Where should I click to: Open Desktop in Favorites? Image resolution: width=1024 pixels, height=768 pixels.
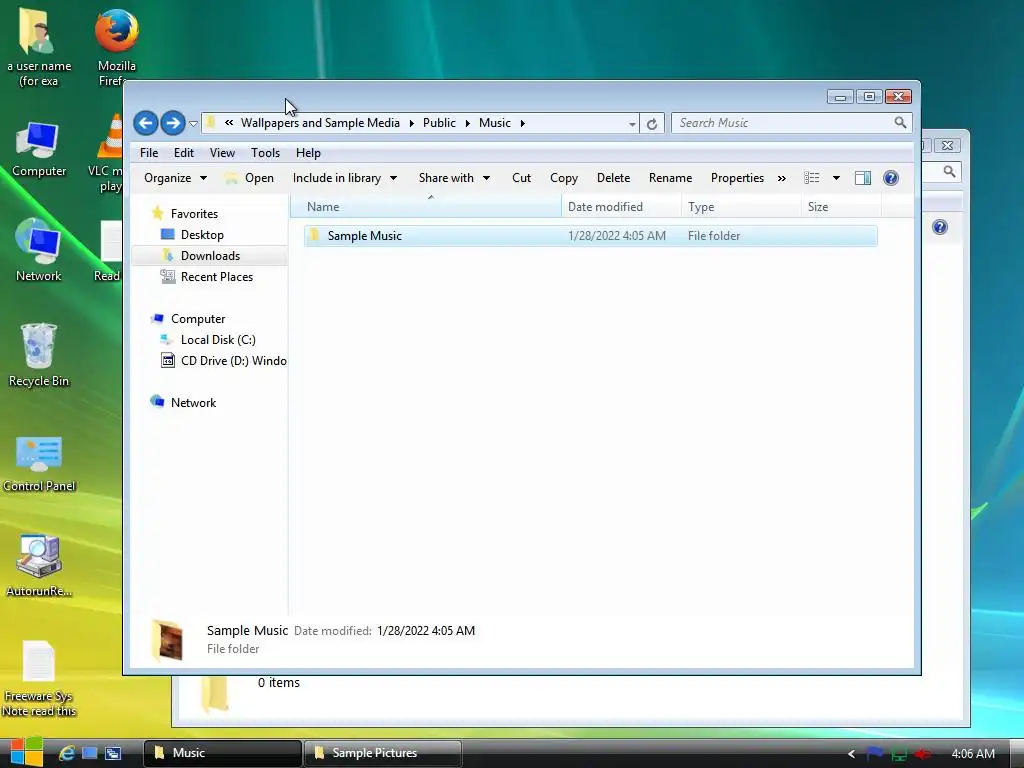coord(202,234)
